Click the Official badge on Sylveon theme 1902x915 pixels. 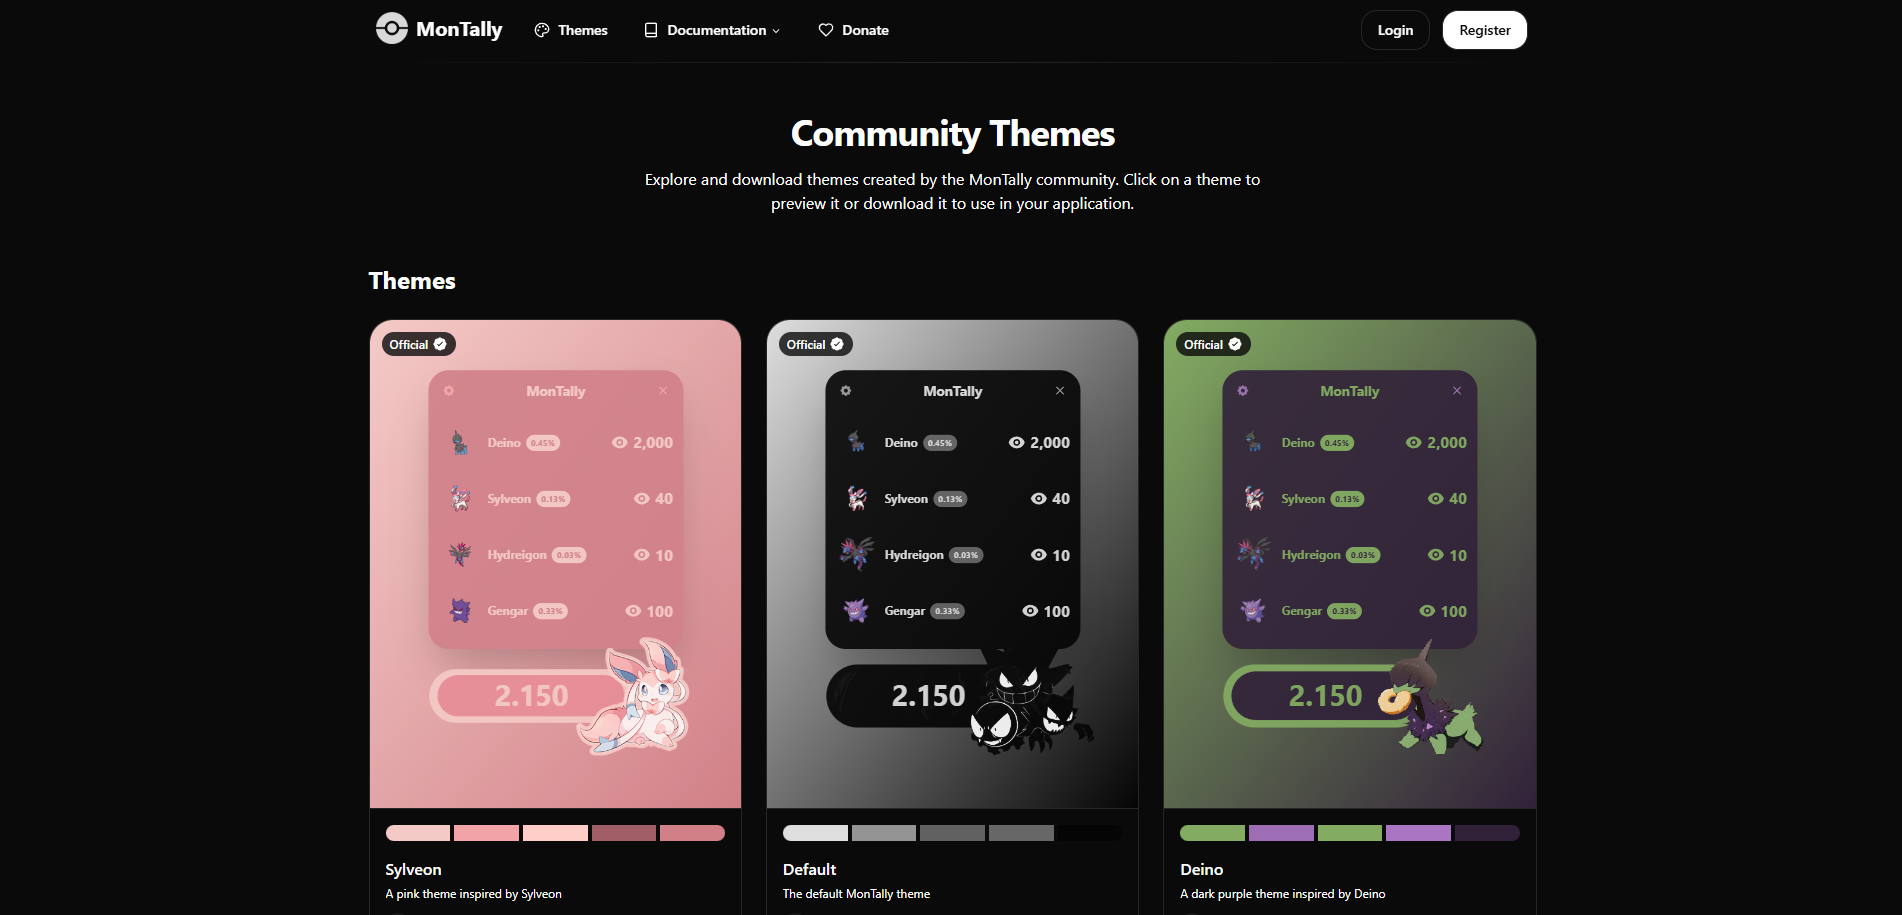[x=418, y=344]
